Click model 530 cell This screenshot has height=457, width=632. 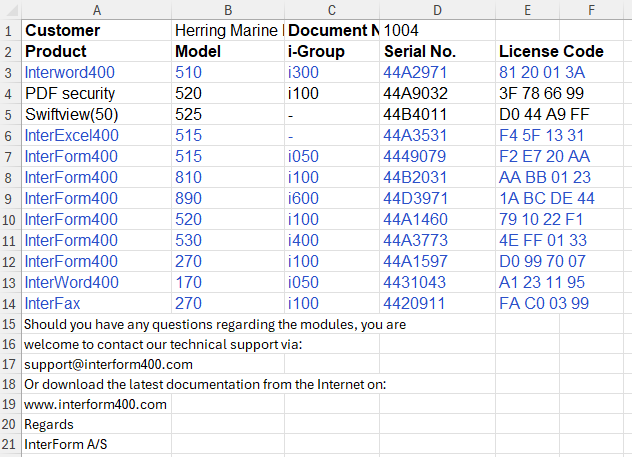228,240
